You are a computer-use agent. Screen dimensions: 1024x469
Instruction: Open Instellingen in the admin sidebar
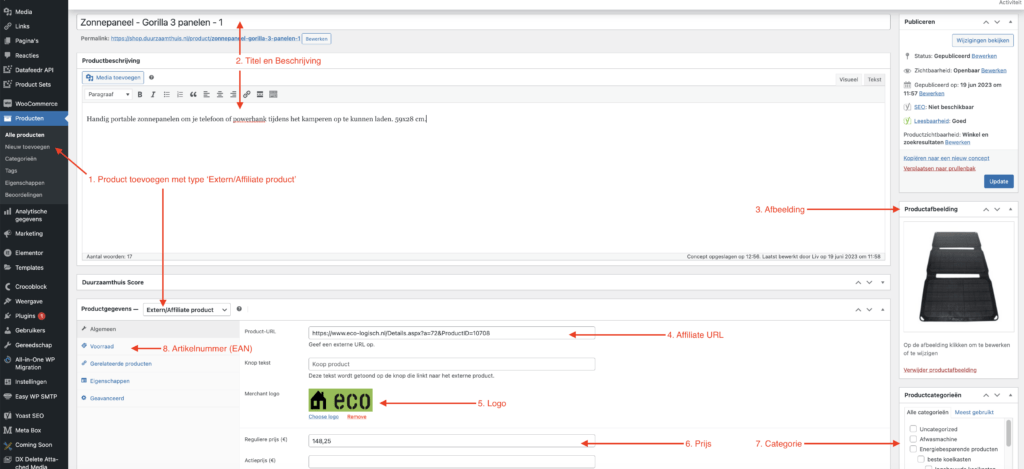pos(30,381)
